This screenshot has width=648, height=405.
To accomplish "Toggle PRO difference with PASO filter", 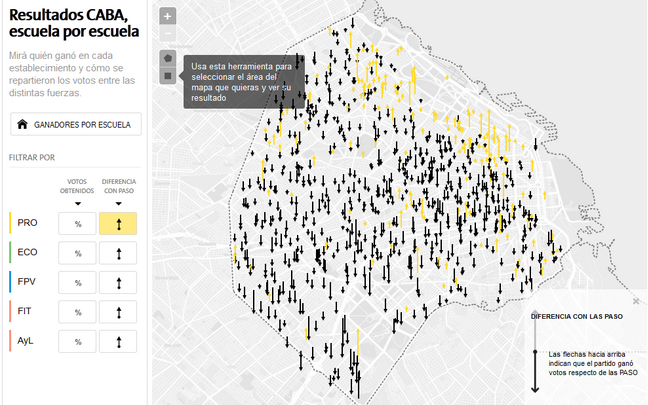I will click(x=118, y=224).
